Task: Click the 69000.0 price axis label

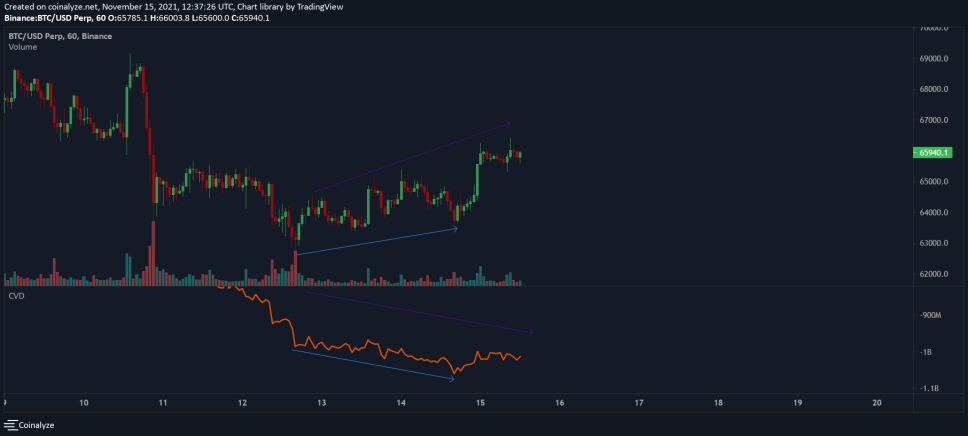Action: click(934, 59)
